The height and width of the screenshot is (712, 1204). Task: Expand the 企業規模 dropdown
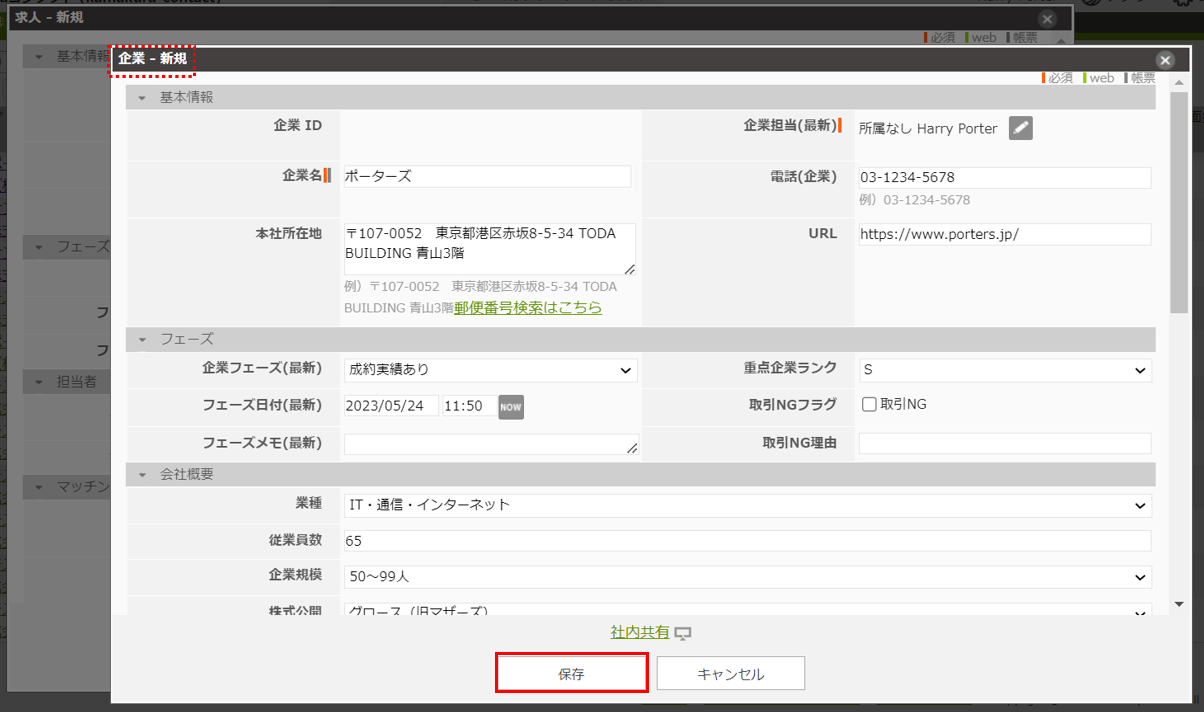pyautogui.click(x=747, y=578)
